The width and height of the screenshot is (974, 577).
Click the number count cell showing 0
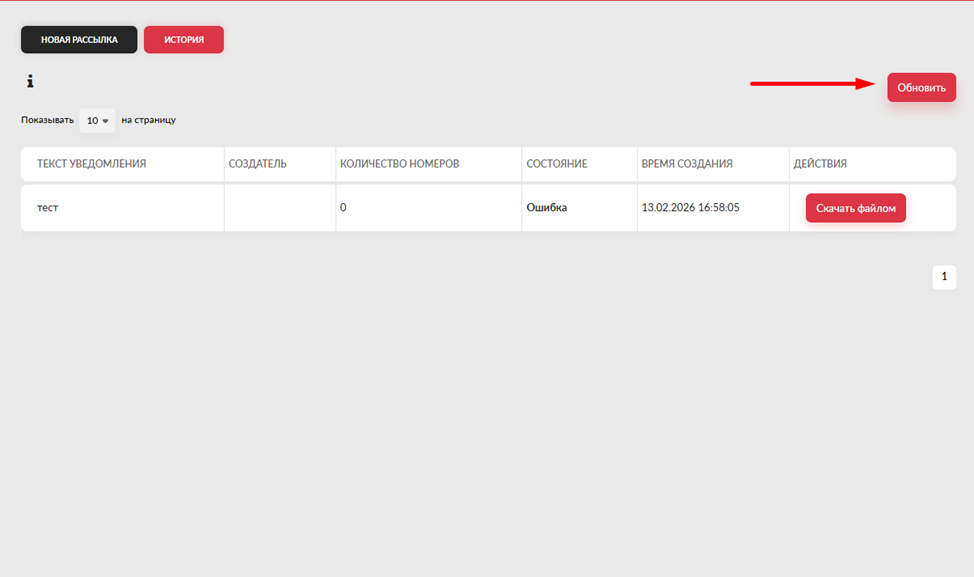click(343, 208)
